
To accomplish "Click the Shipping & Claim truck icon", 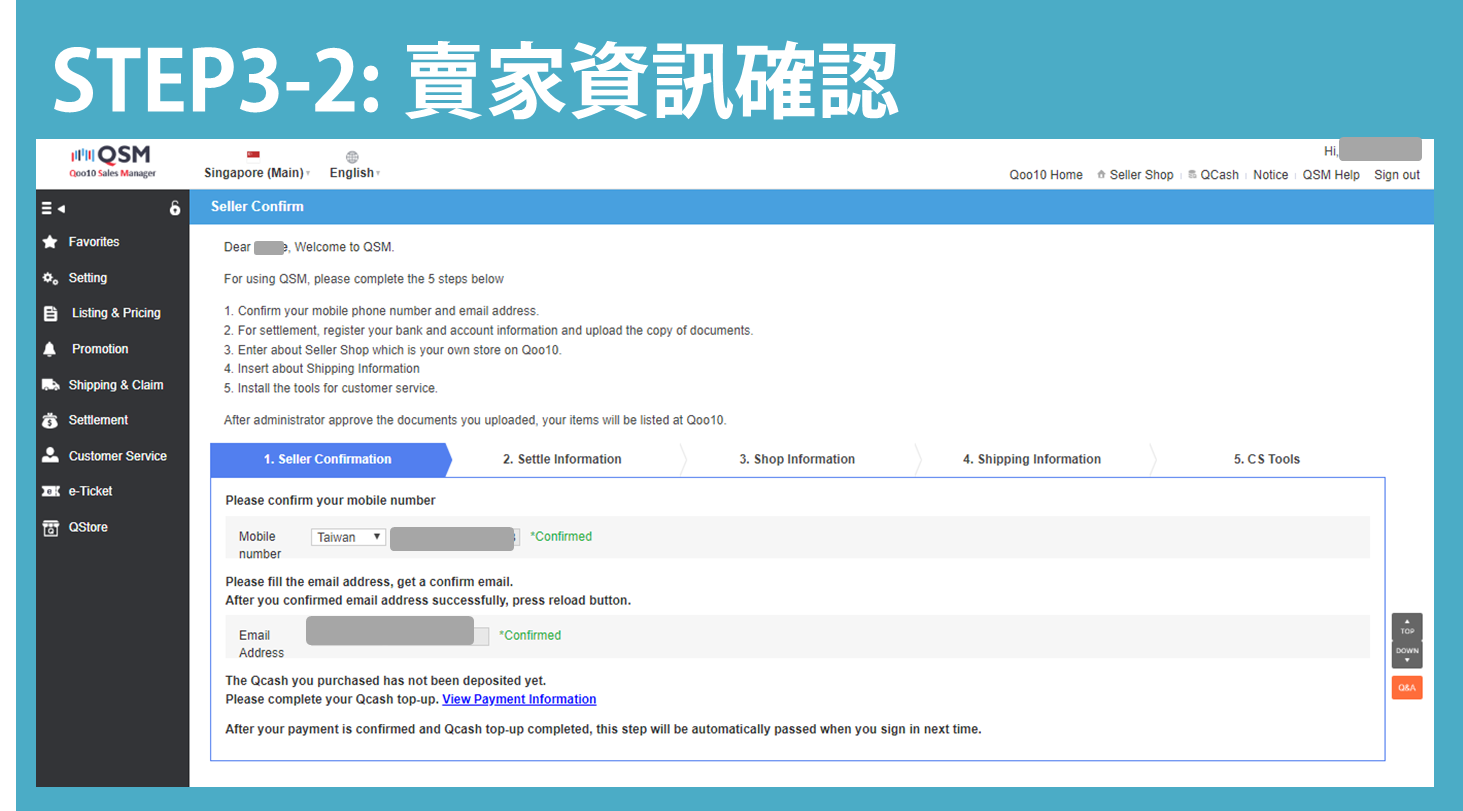I will point(51,385).
